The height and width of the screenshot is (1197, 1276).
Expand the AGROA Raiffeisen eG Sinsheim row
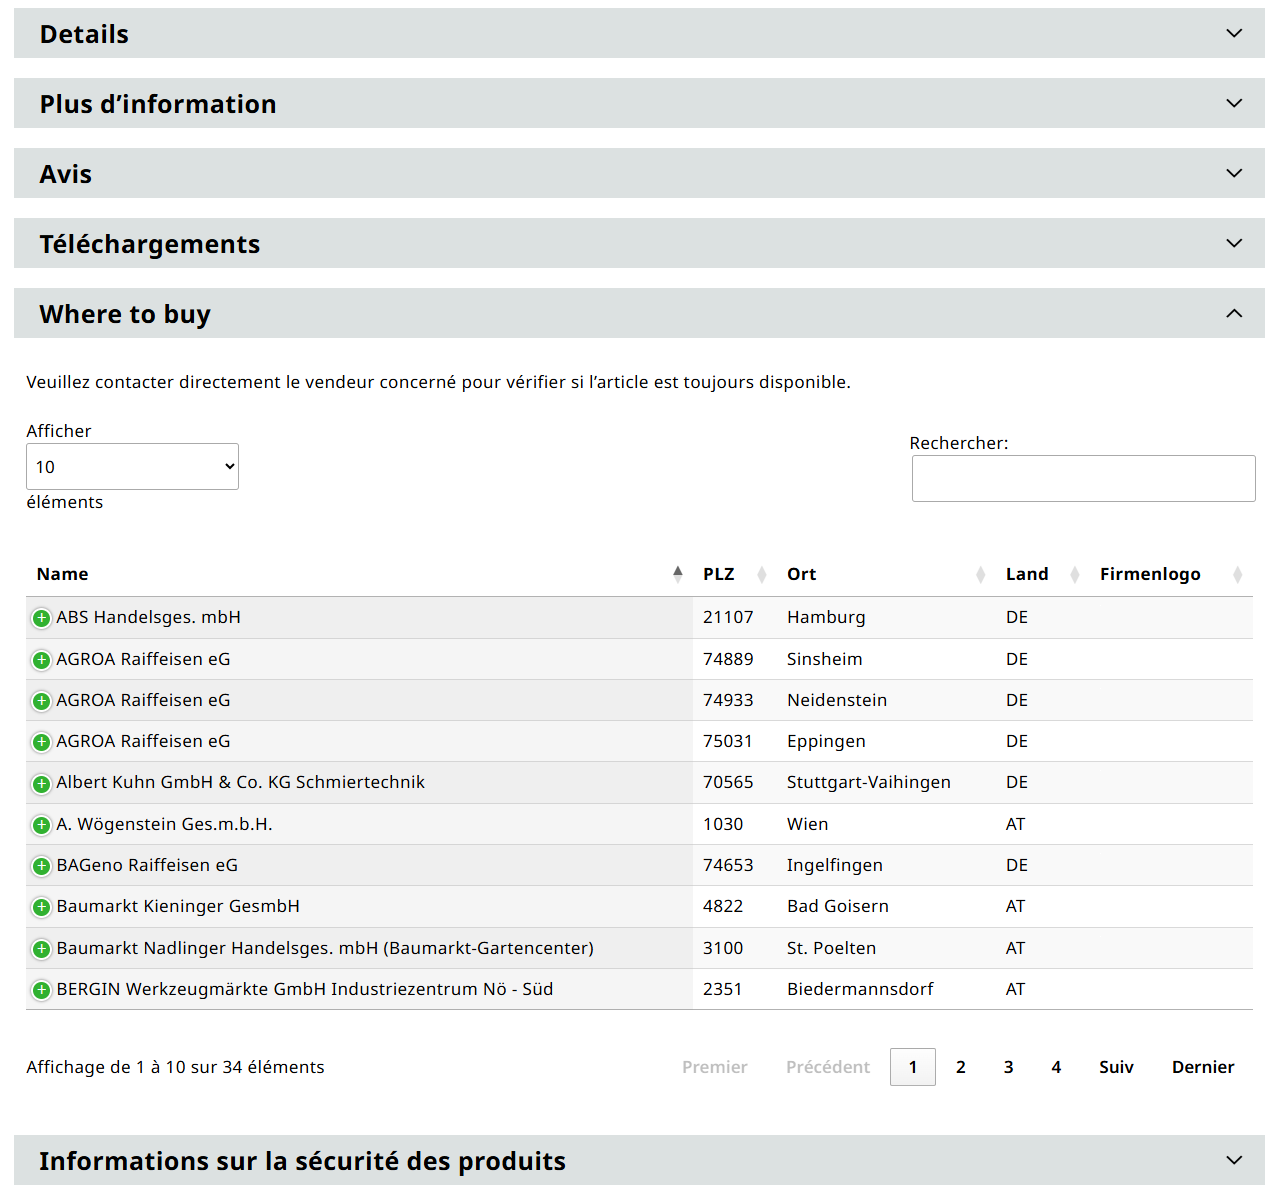[41, 660]
